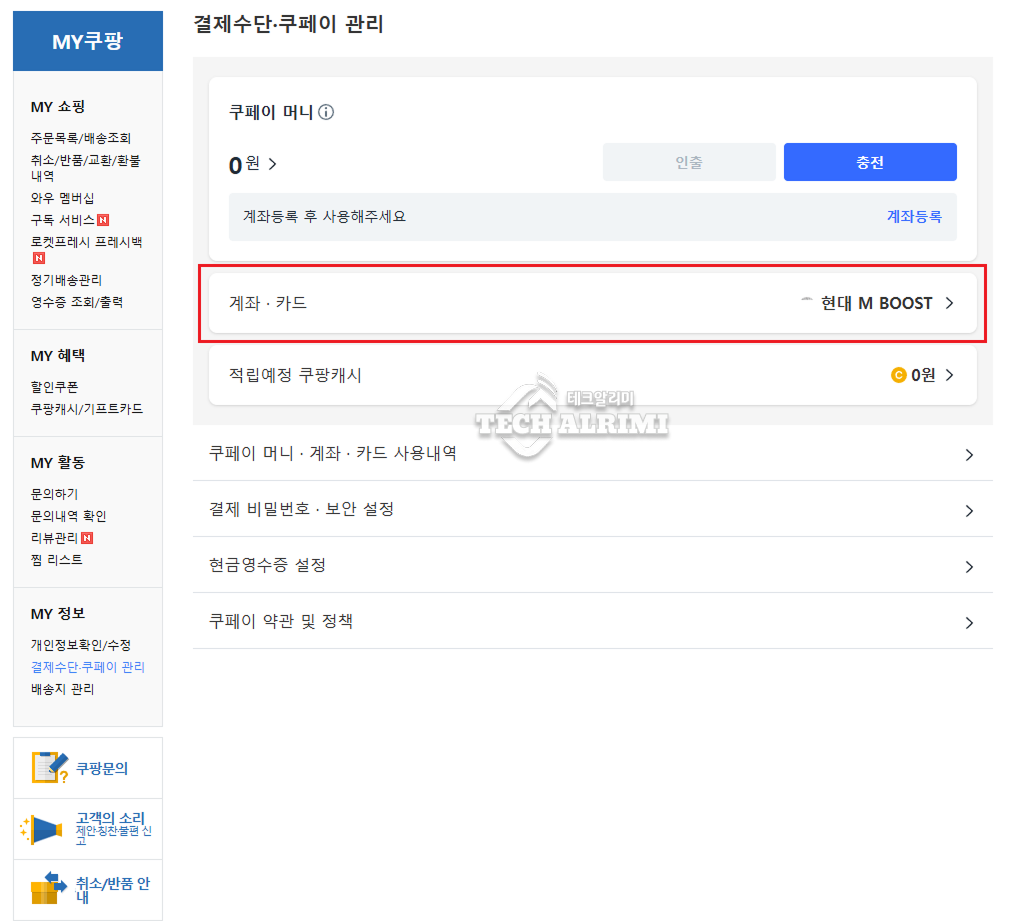Select 영수증 조회/출력

click(77, 302)
